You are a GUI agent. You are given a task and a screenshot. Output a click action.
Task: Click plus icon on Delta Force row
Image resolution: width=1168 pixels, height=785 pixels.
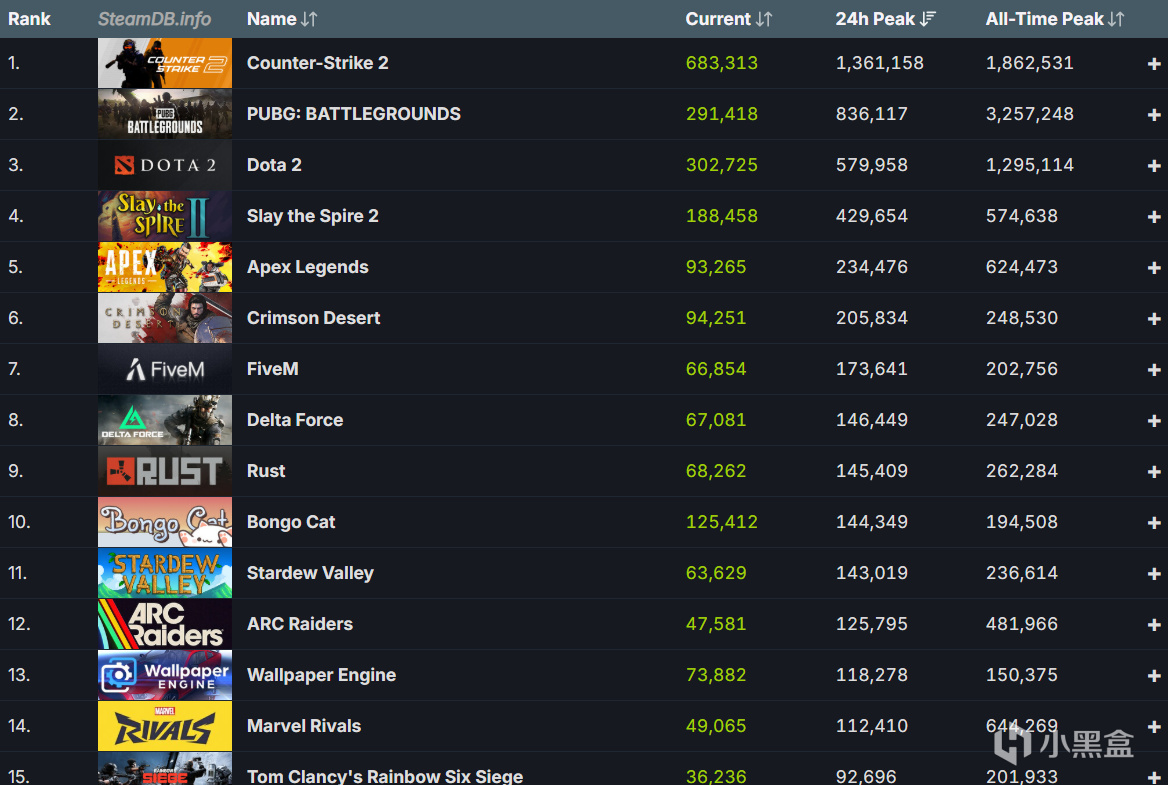tap(1154, 421)
